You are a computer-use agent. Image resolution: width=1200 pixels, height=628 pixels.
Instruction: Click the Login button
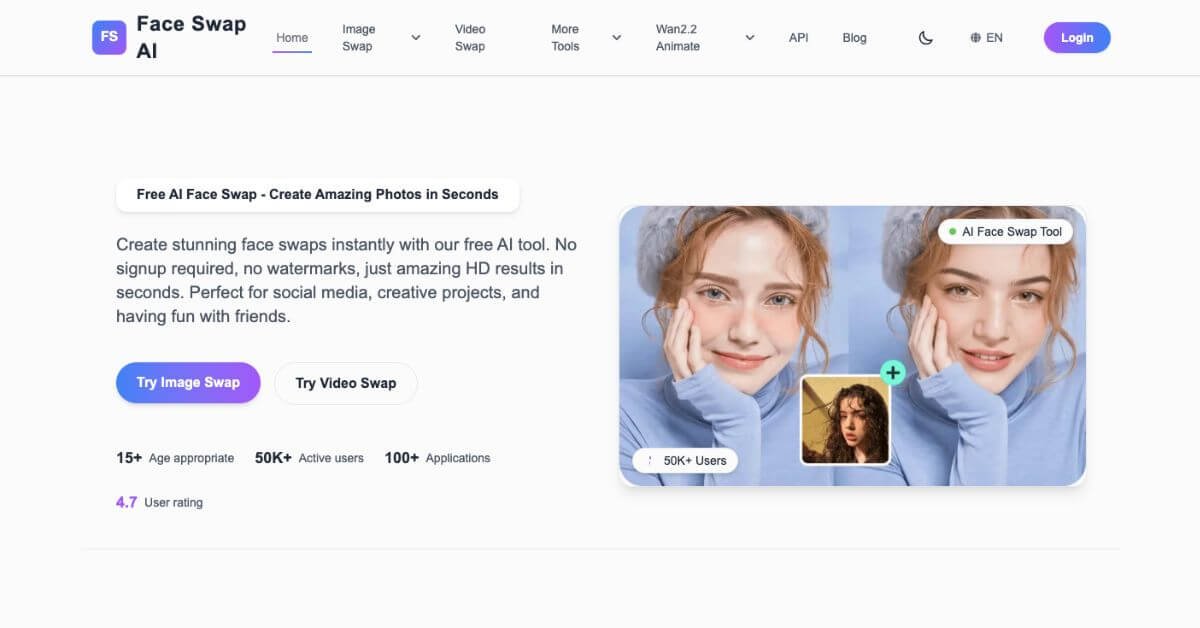[1077, 37]
